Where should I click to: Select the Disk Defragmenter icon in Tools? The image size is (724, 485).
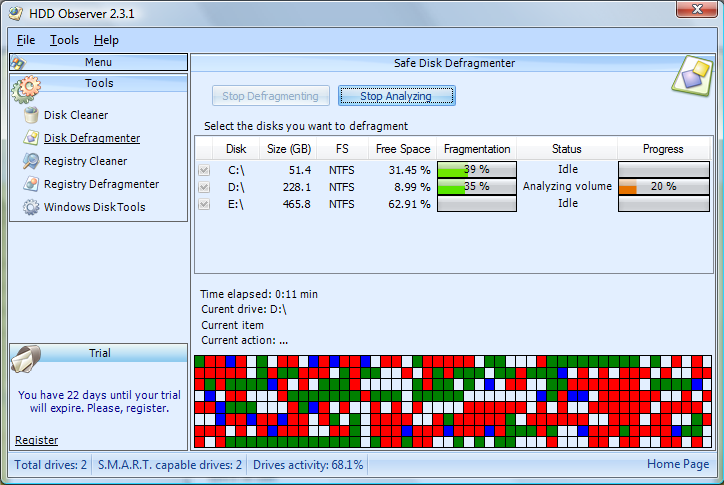(x=31, y=138)
